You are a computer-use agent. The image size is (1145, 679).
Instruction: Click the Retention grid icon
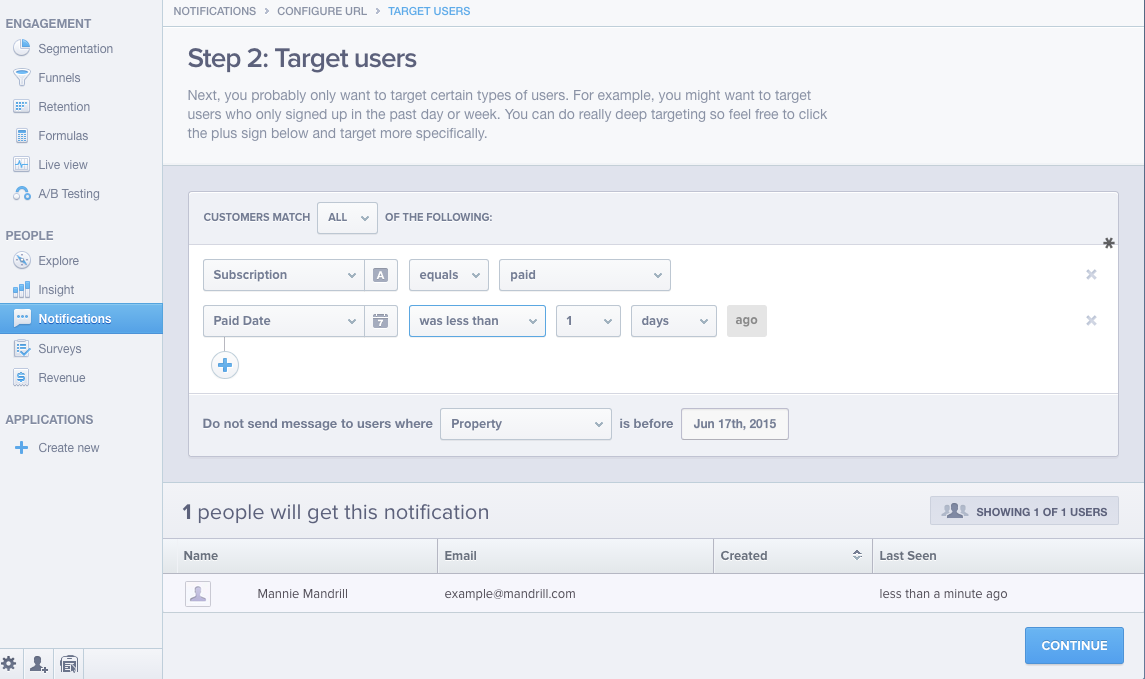pos(22,107)
